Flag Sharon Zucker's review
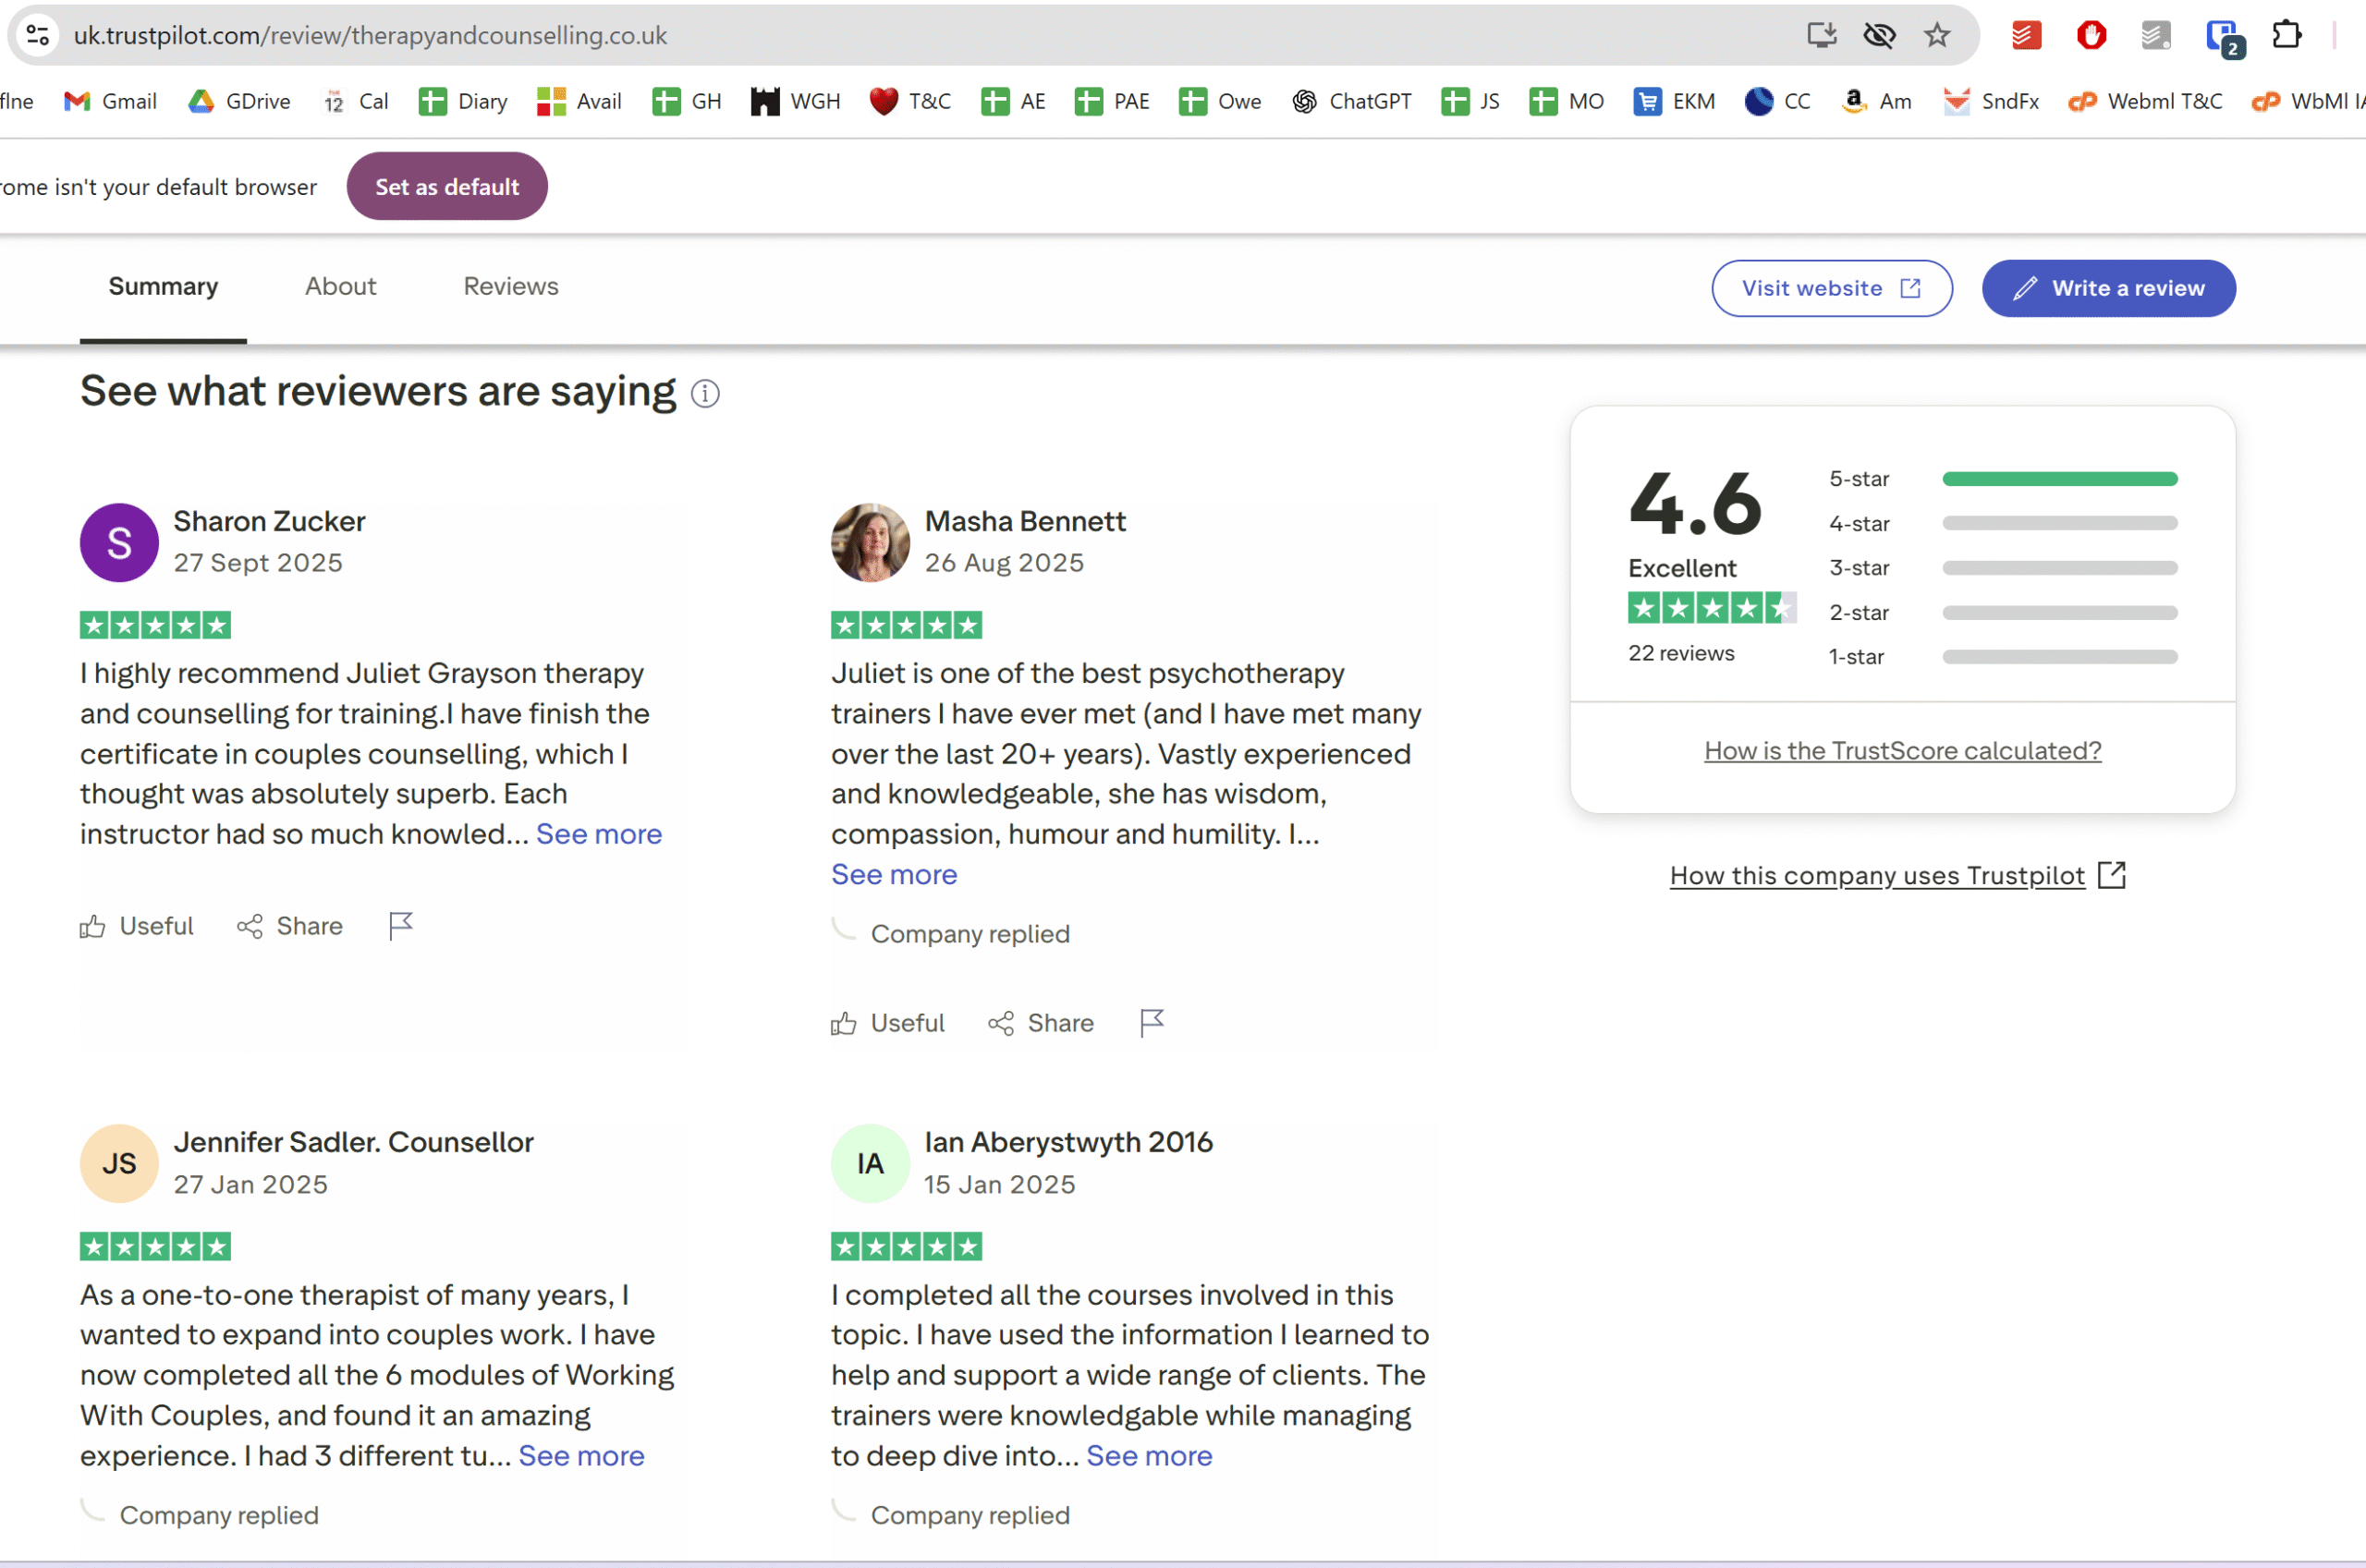The height and width of the screenshot is (1568, 2366). tap(400, 926)
